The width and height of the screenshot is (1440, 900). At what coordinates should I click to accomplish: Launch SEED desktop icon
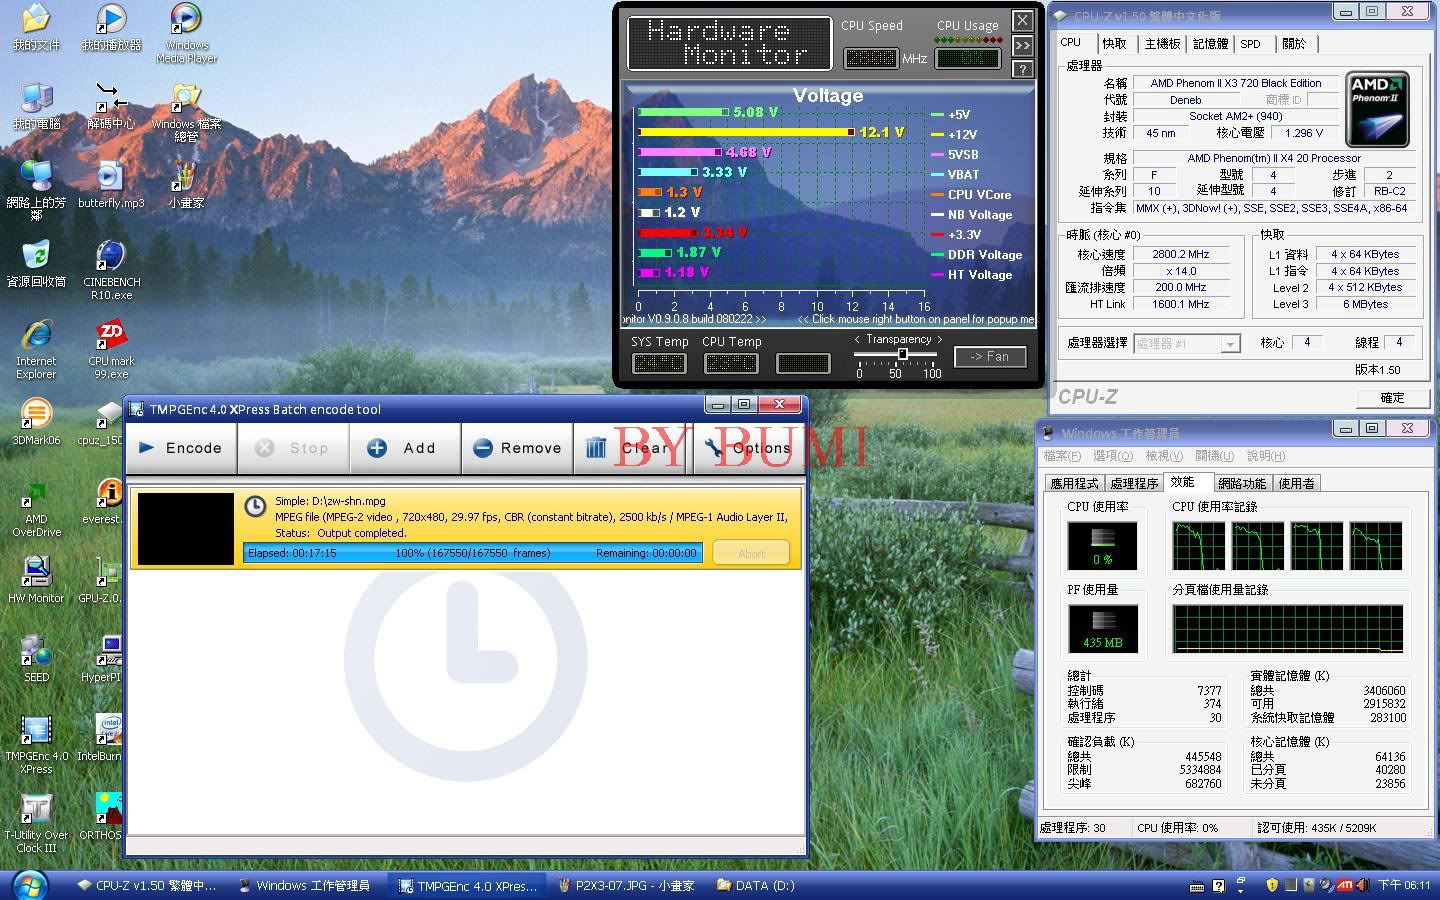coord(36,658)
